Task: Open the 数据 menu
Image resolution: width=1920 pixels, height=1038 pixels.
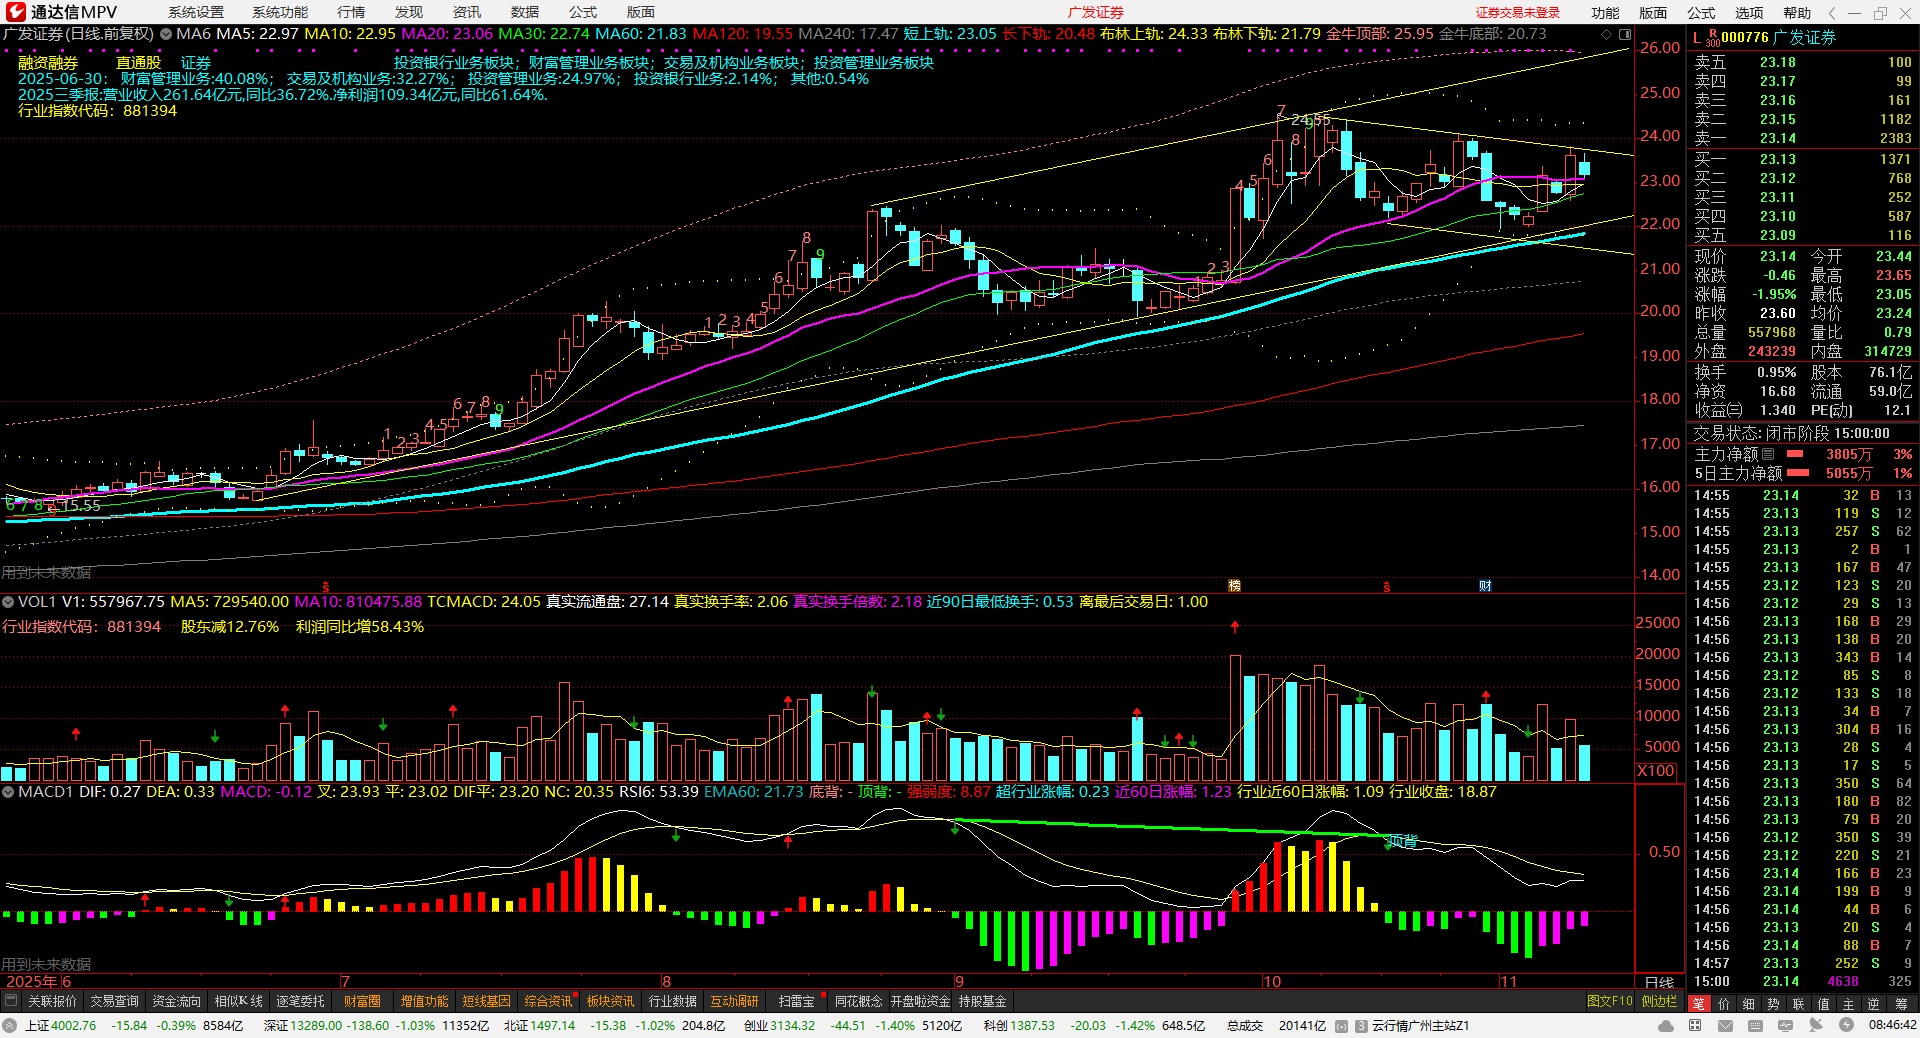Action: click(525, 12)
